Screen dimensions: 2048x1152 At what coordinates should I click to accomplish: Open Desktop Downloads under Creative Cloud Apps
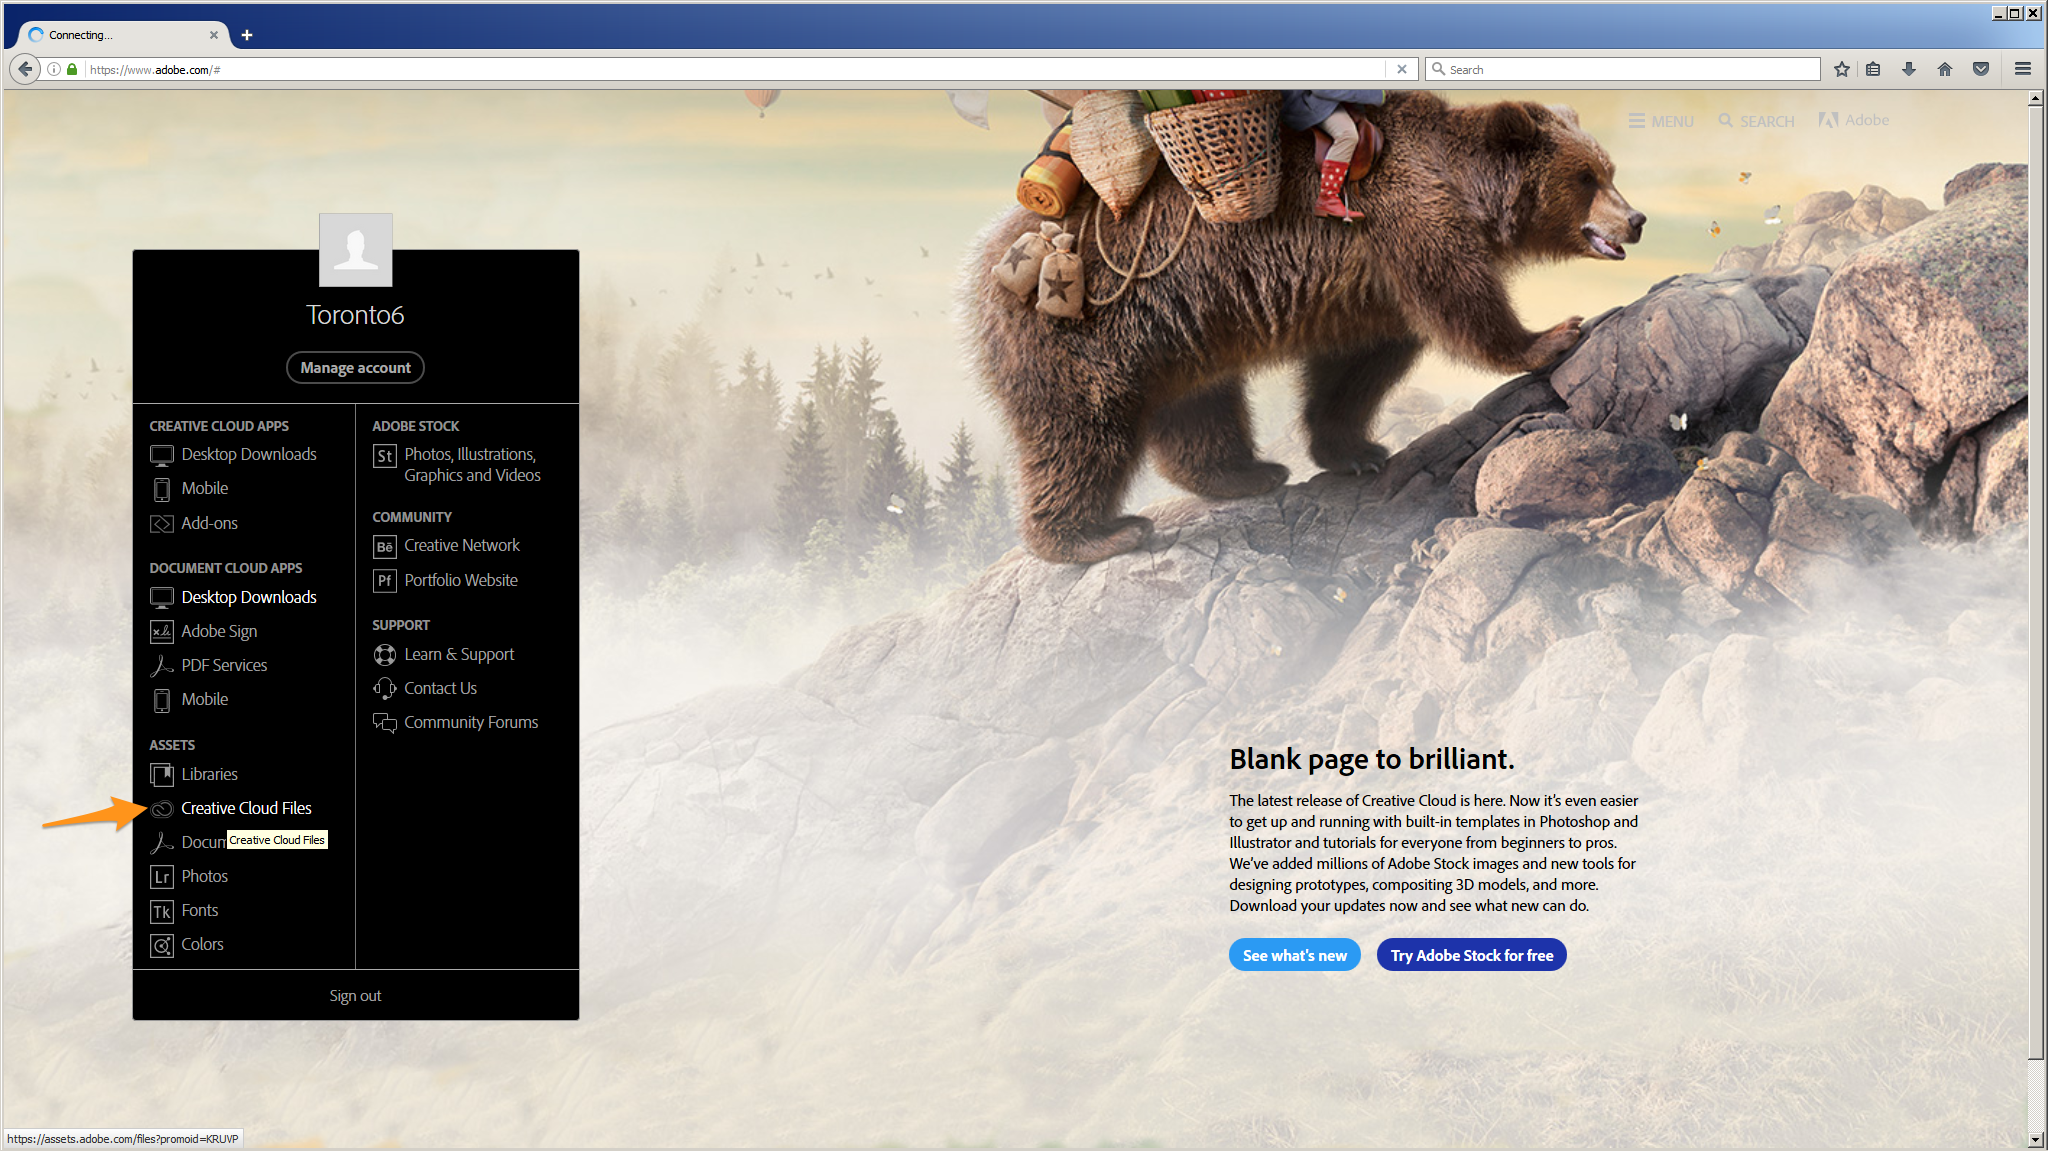tap(248, 455)
